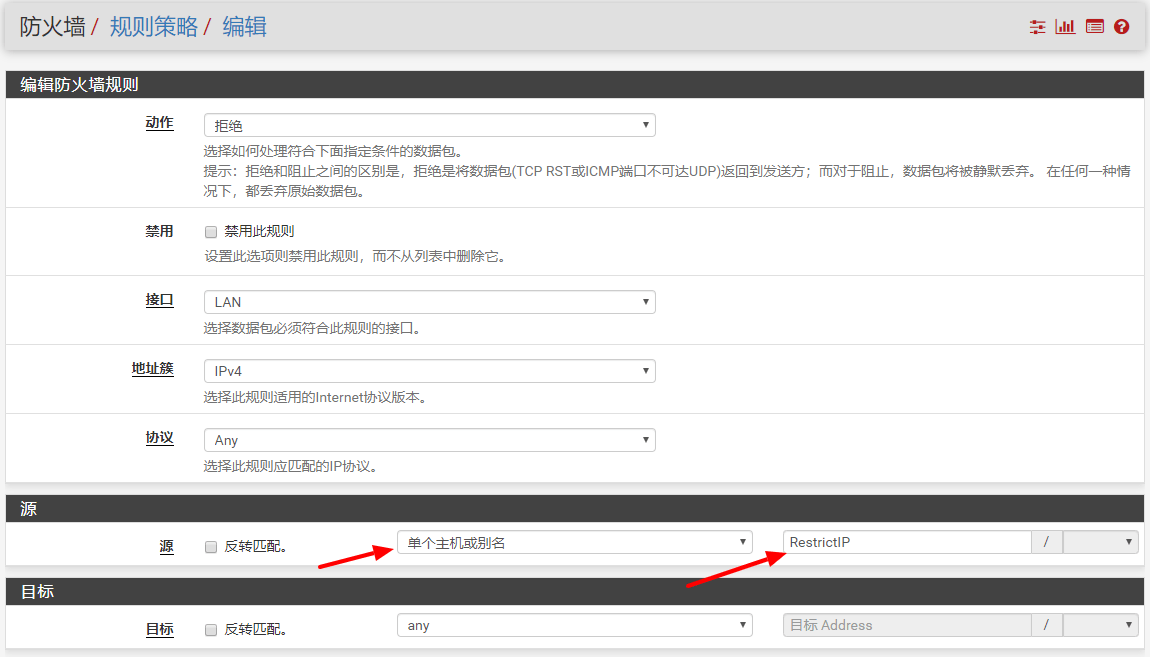Open source type dropdown 单个主机或别名
The width and height of the screenshot is (1150, 657).
pos(574,543)
